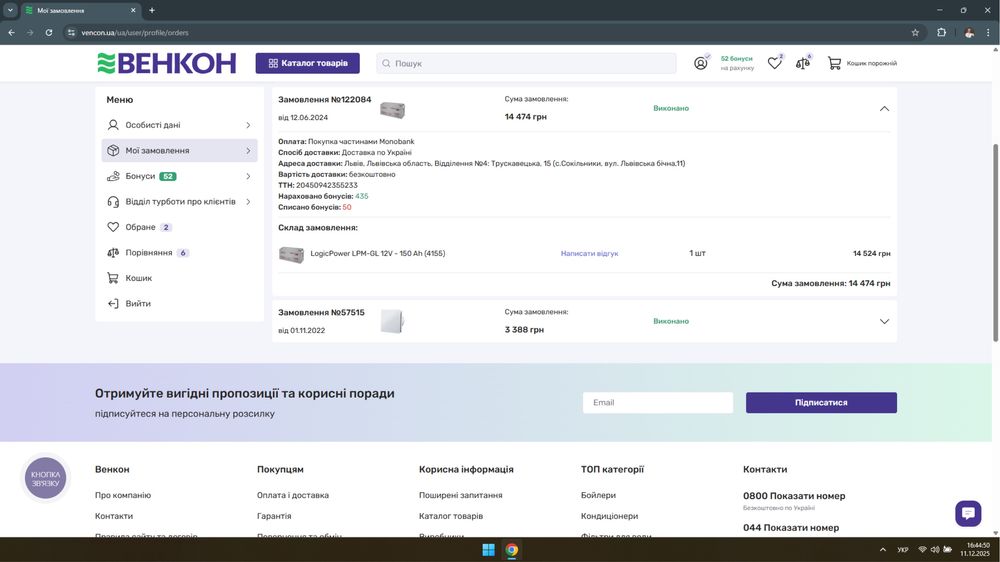Viewport: 1000px width, 562px height.
Task: Click order №122084 battery thumbnail
Action: 392,109
